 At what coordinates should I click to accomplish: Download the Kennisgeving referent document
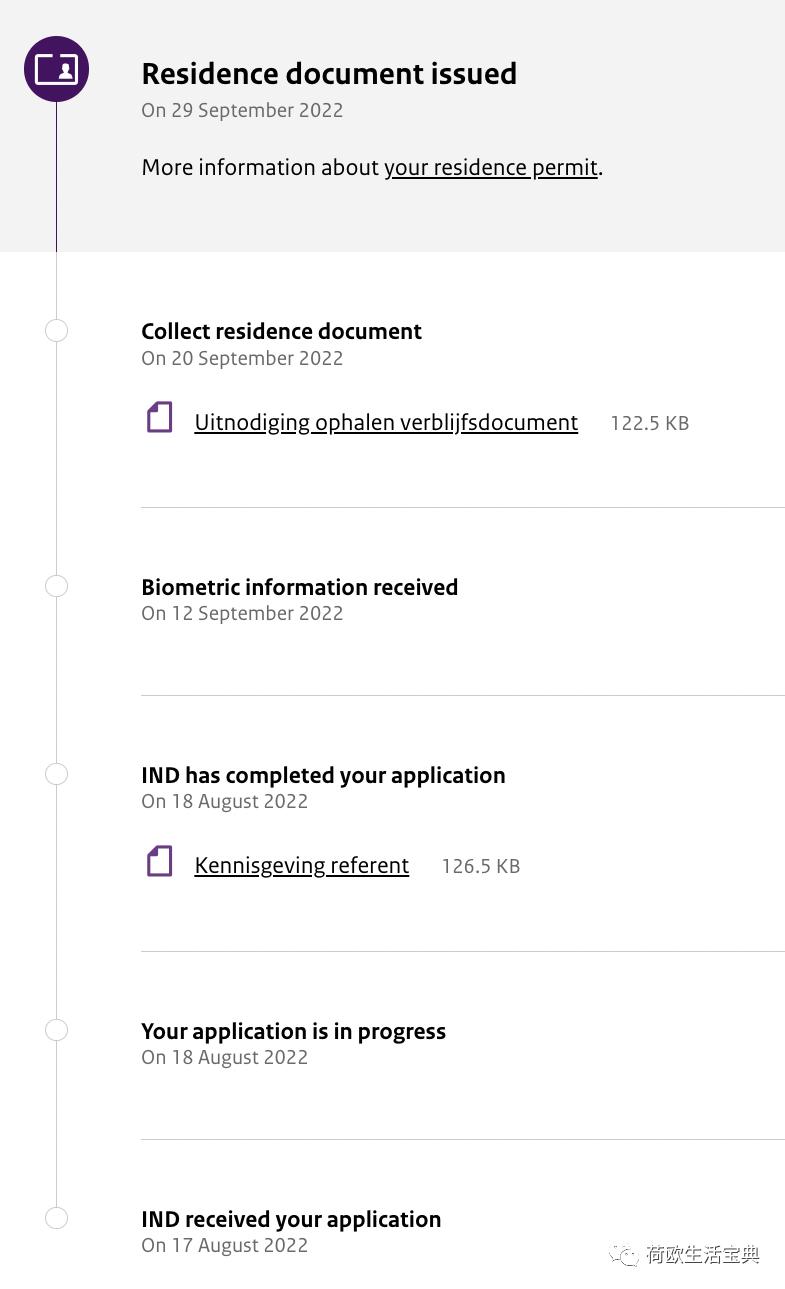(x=301, y=865)
